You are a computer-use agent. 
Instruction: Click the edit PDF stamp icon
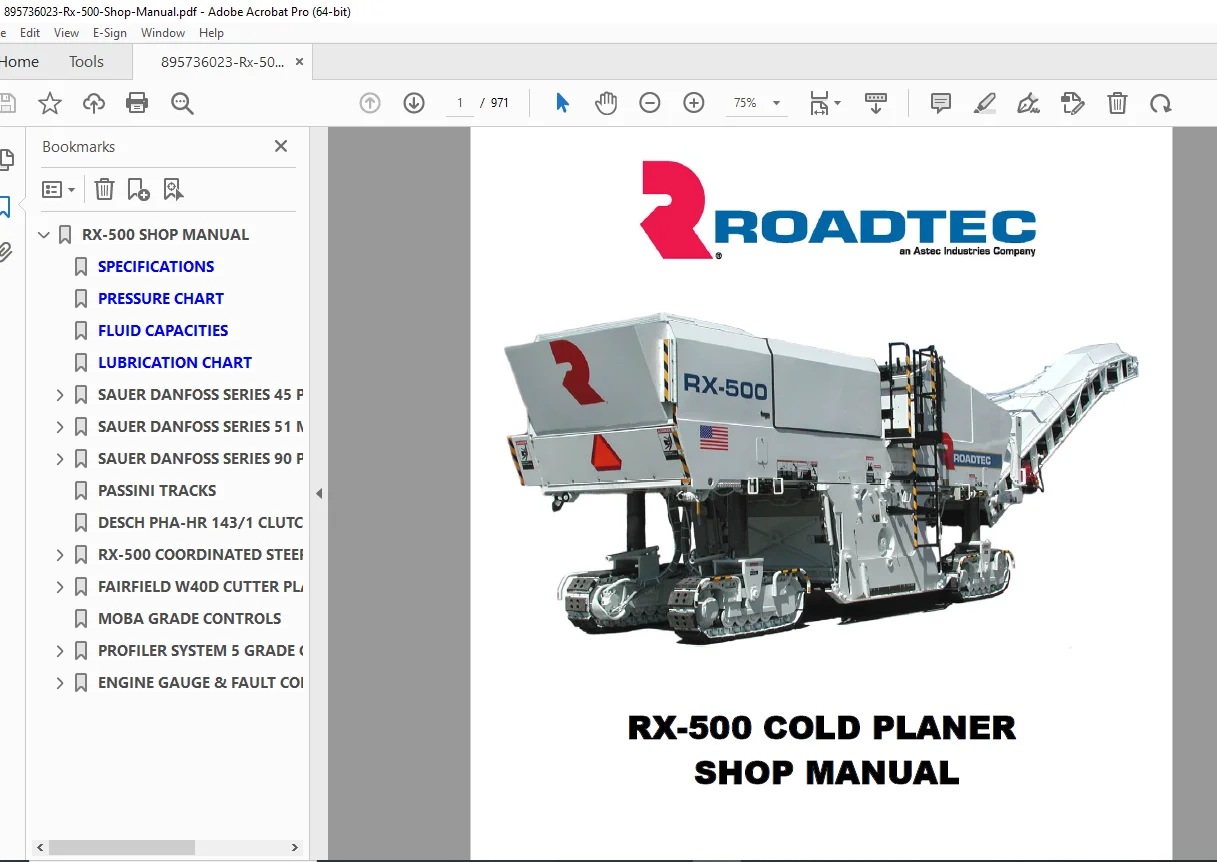[x=1073, y=103]
